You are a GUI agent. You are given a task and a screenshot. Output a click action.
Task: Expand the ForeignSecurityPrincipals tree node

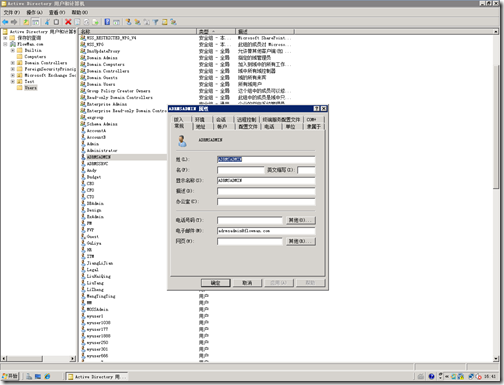click(13, 69)
